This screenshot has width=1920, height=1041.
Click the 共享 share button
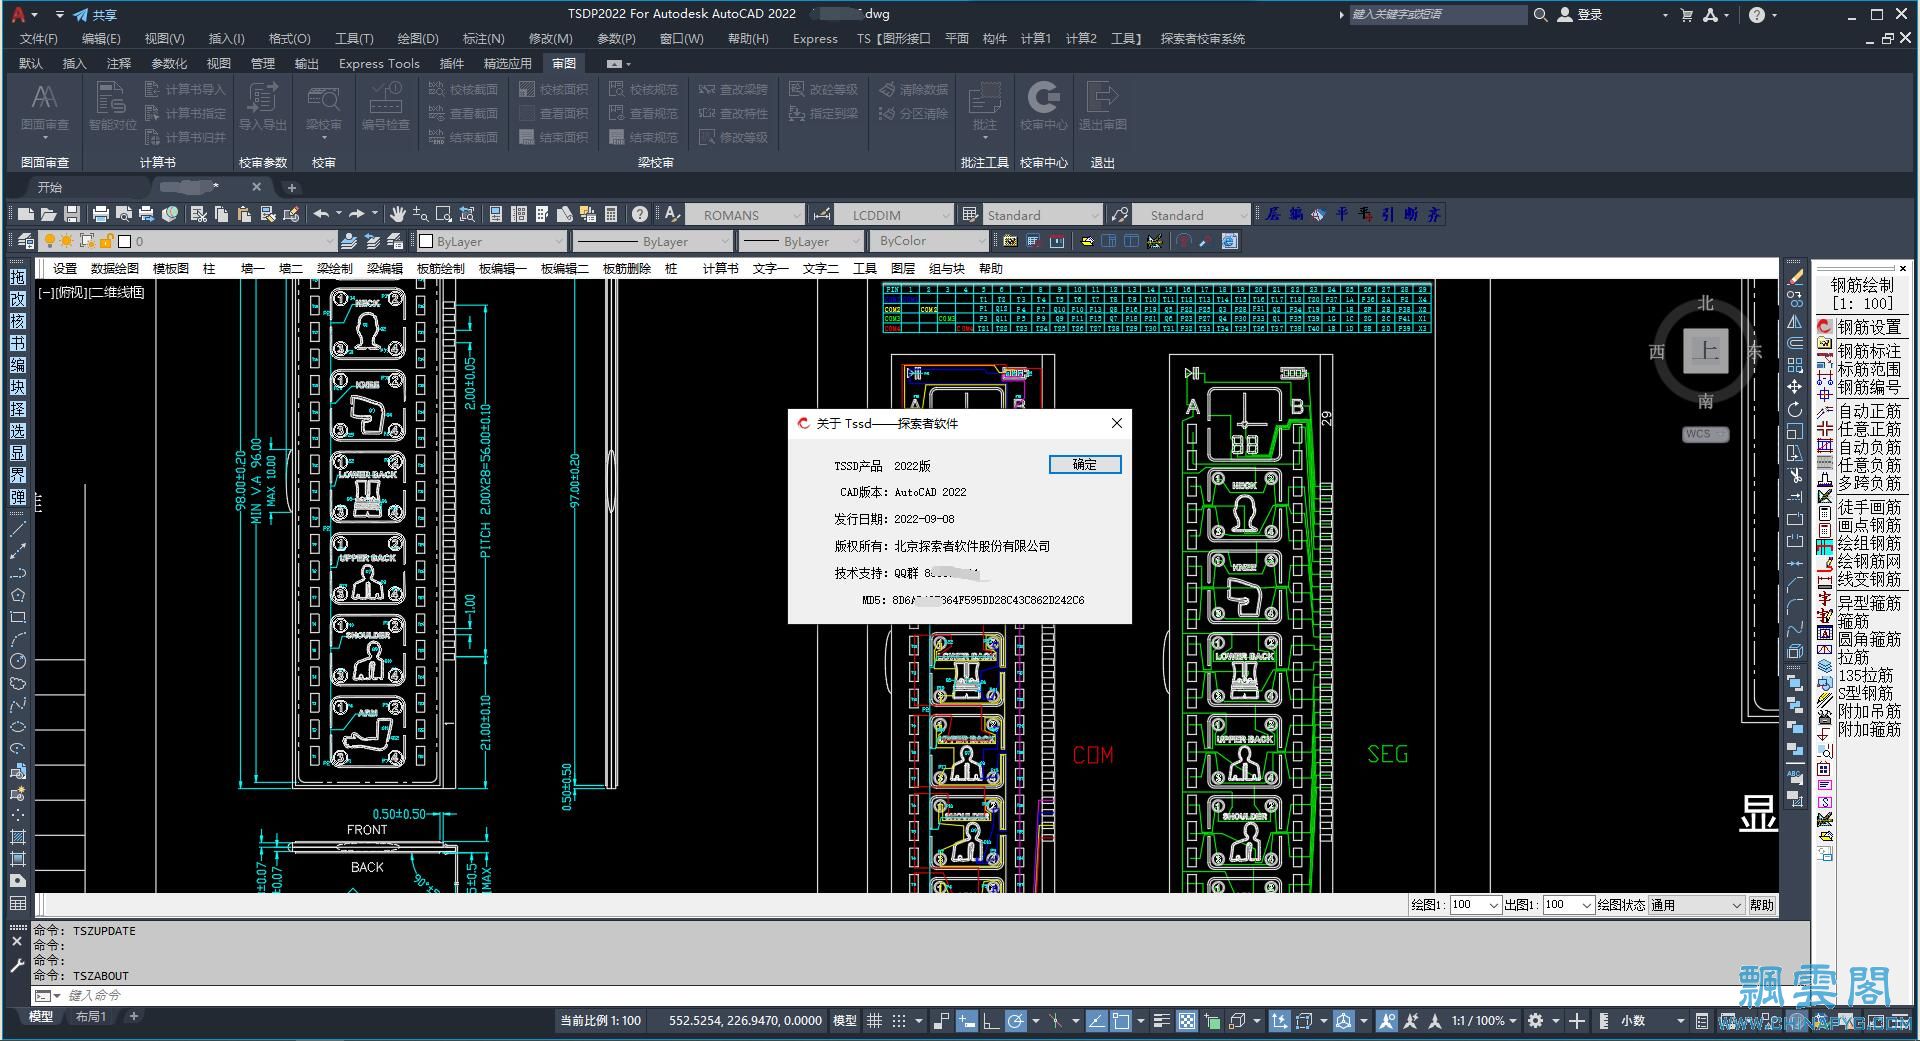pos(95,15)
